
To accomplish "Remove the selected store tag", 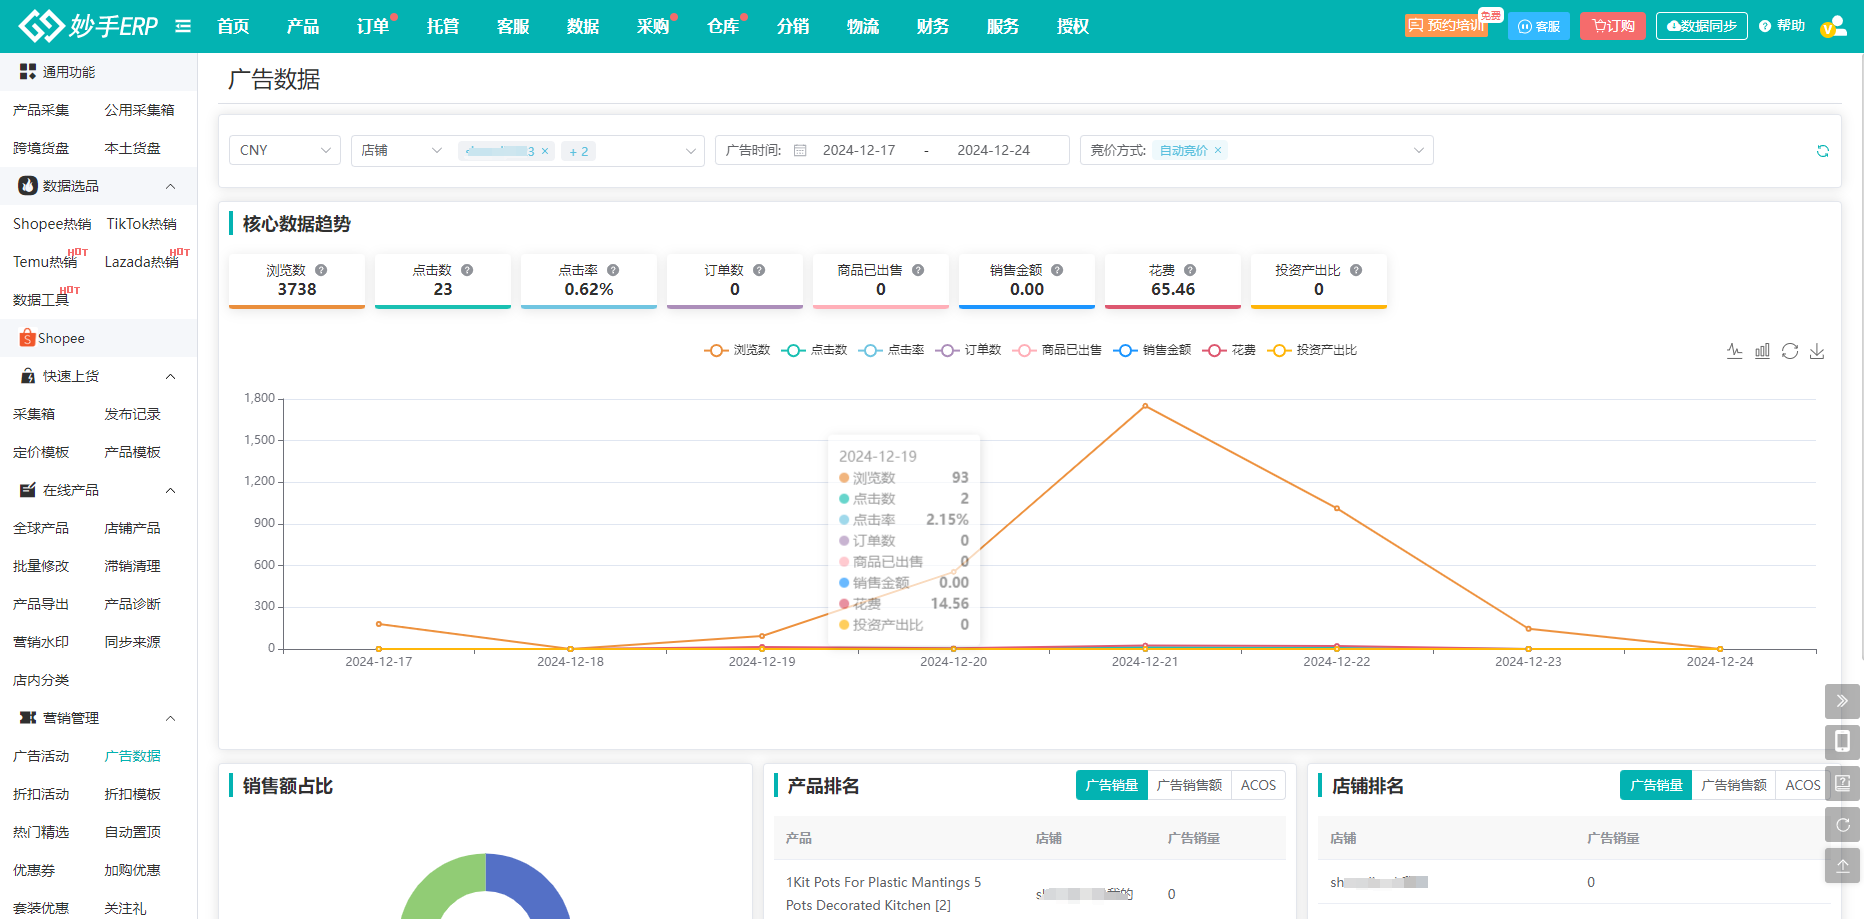I will pos(545,151).
